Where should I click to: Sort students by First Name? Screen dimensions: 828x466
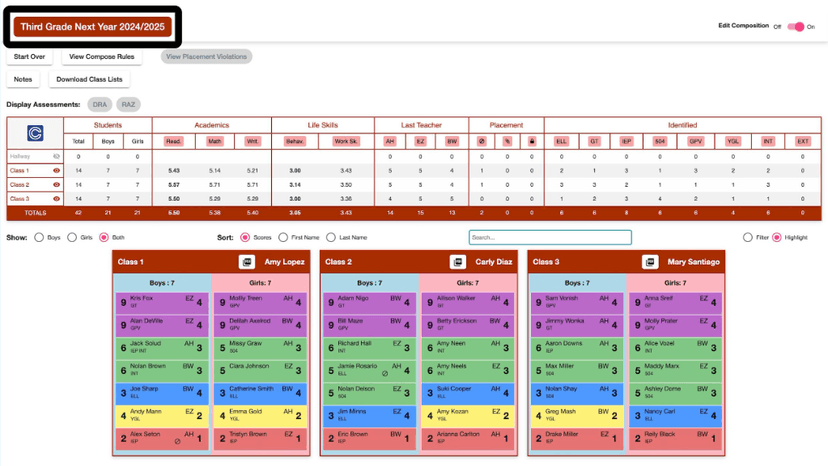[283, 237]
